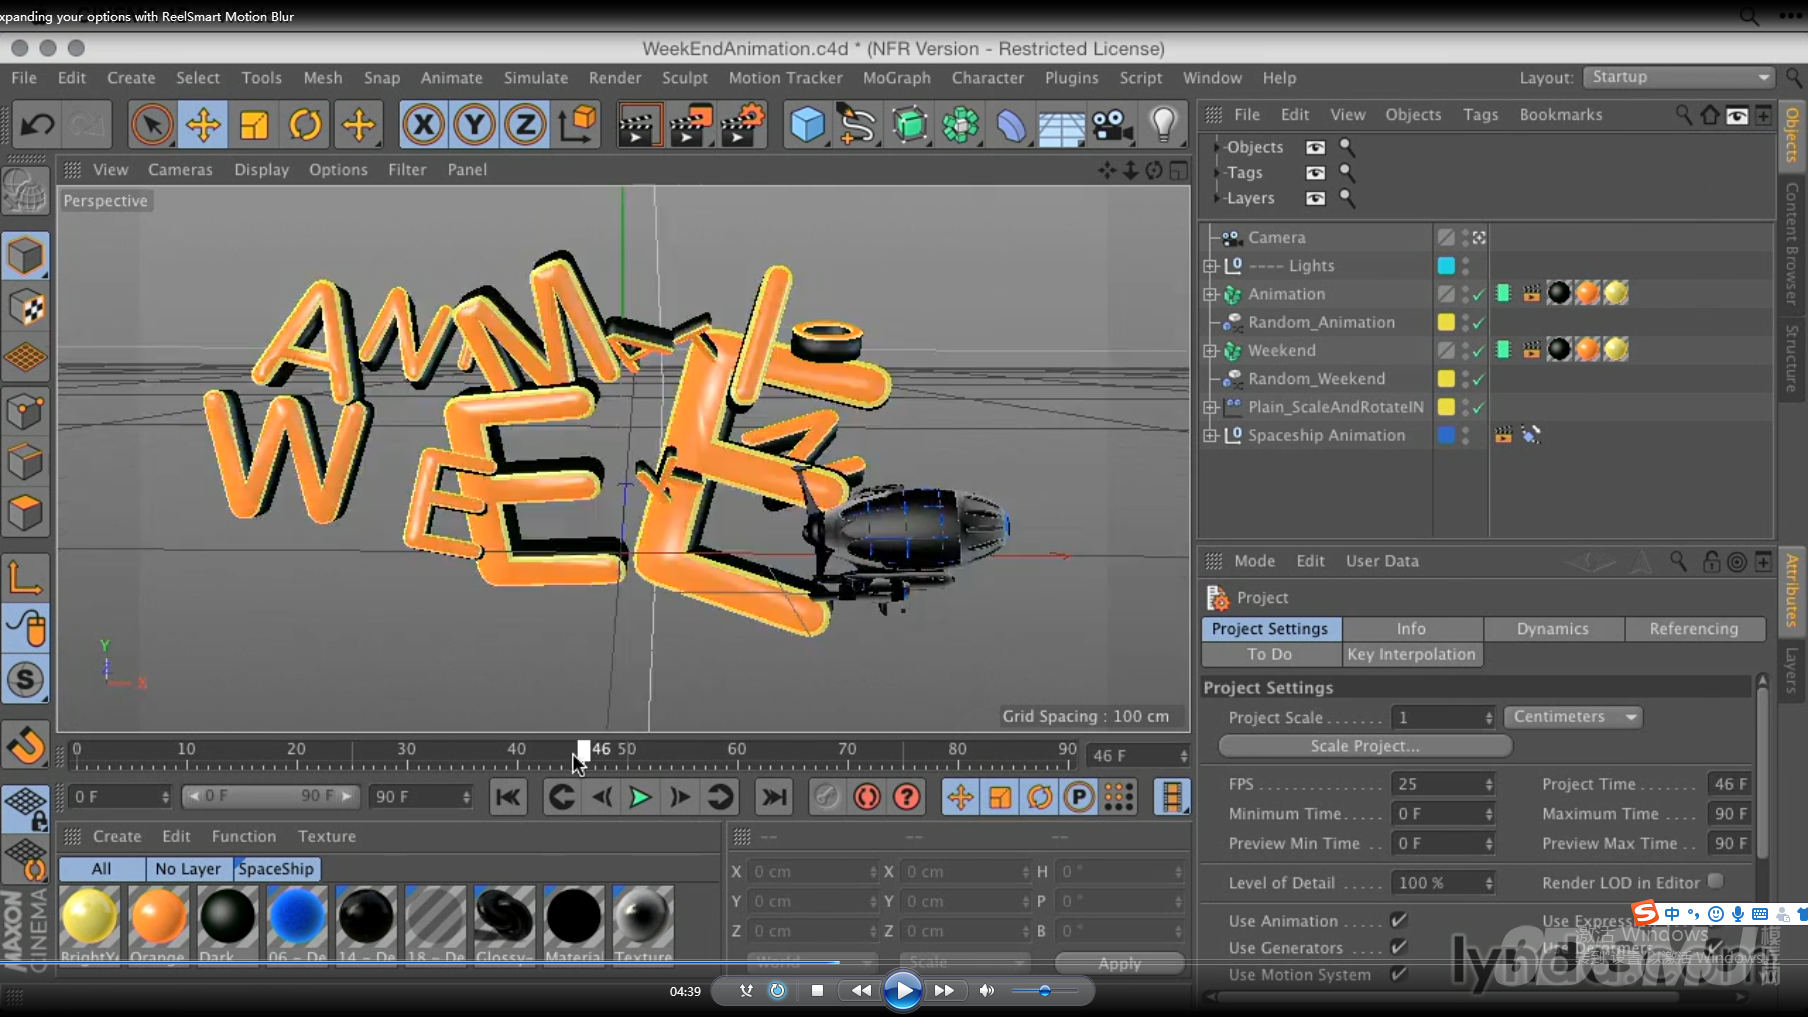Activate the Scale tool in top toolbar

254,126
